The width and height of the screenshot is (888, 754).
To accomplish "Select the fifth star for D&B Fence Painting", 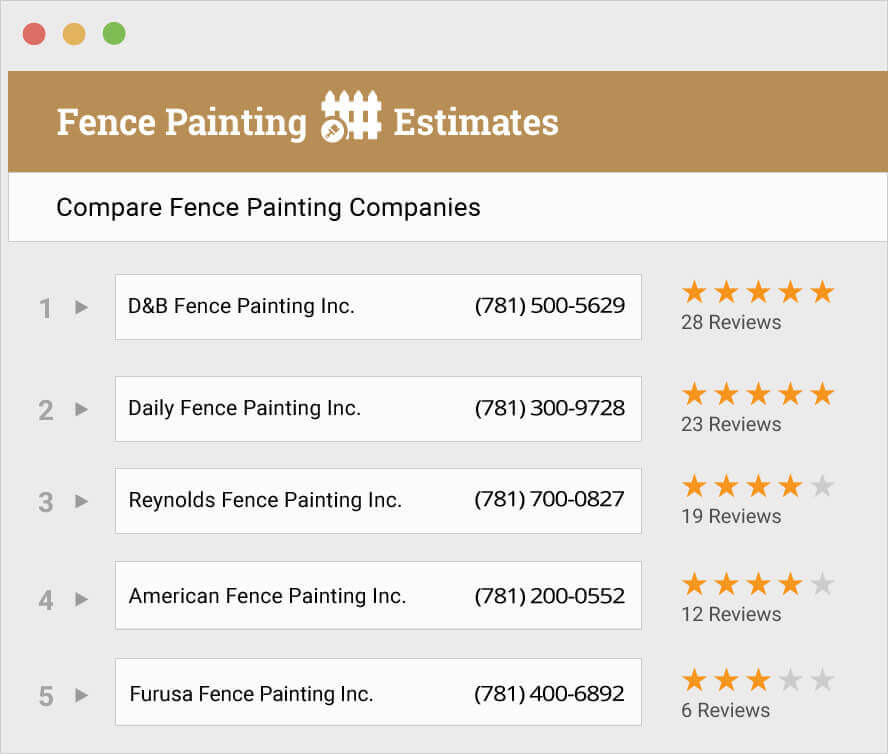I will (821, 291).
